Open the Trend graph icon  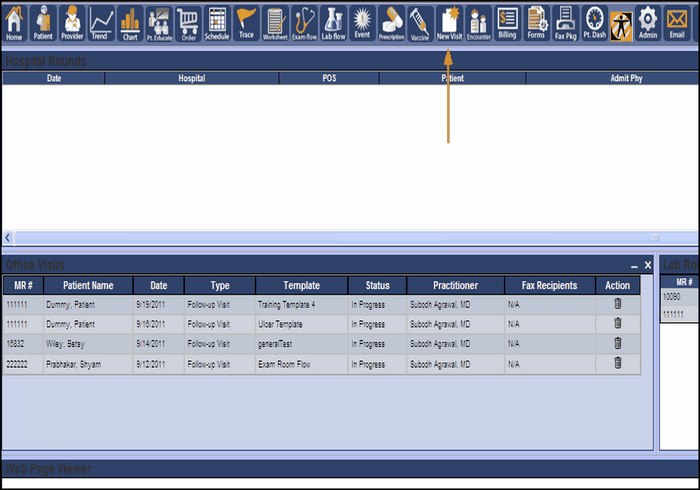tap(101, 23)
